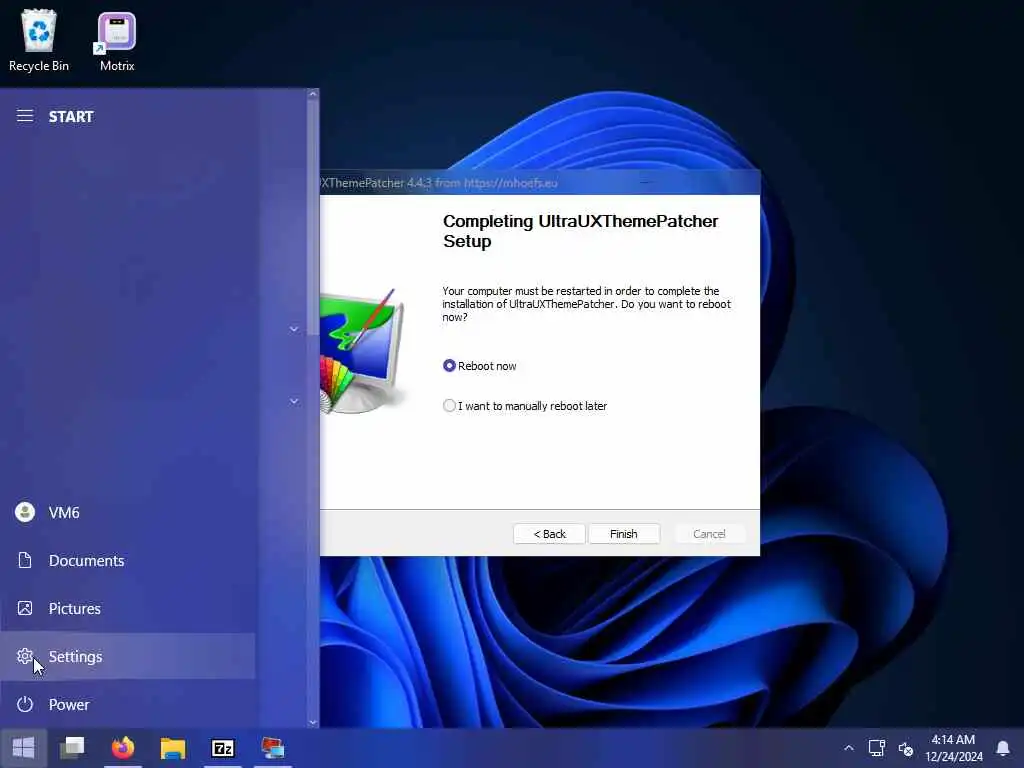
Task: Open File Explorer from the taskbar
Action: tap(173, 748)
